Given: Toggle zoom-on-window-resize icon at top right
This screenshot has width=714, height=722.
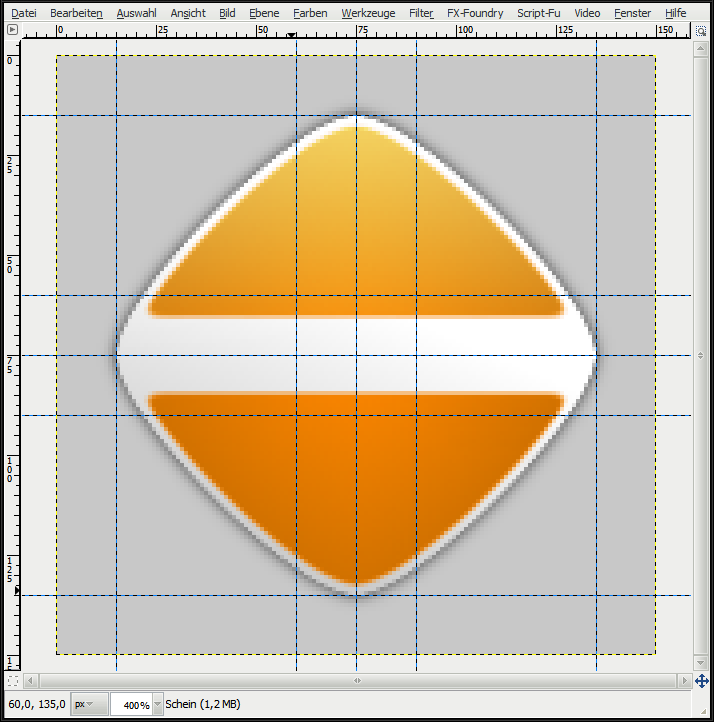Looking at the screenshot, I should pyautogui.click(x=701, y=31).
